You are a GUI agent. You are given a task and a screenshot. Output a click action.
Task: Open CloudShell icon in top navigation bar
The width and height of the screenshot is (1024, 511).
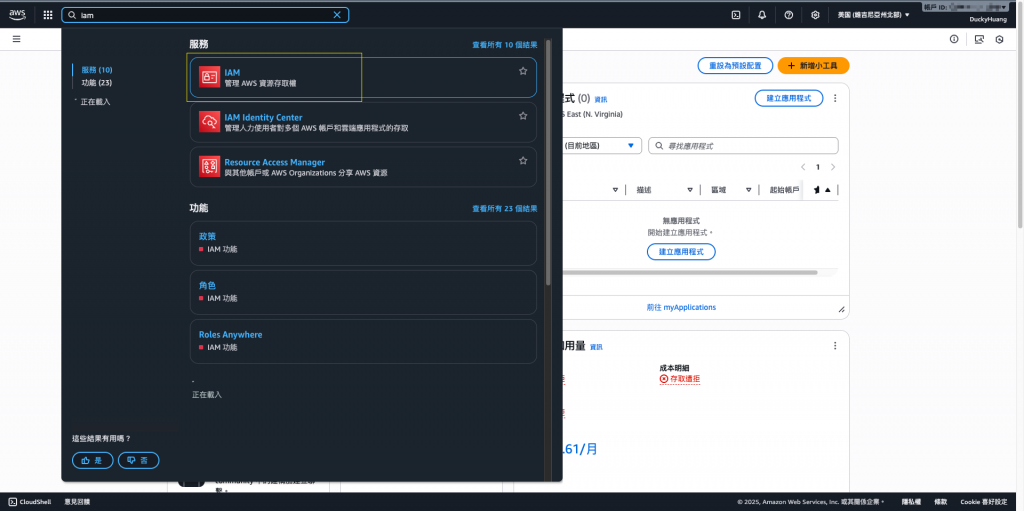(x=735, y=15)
